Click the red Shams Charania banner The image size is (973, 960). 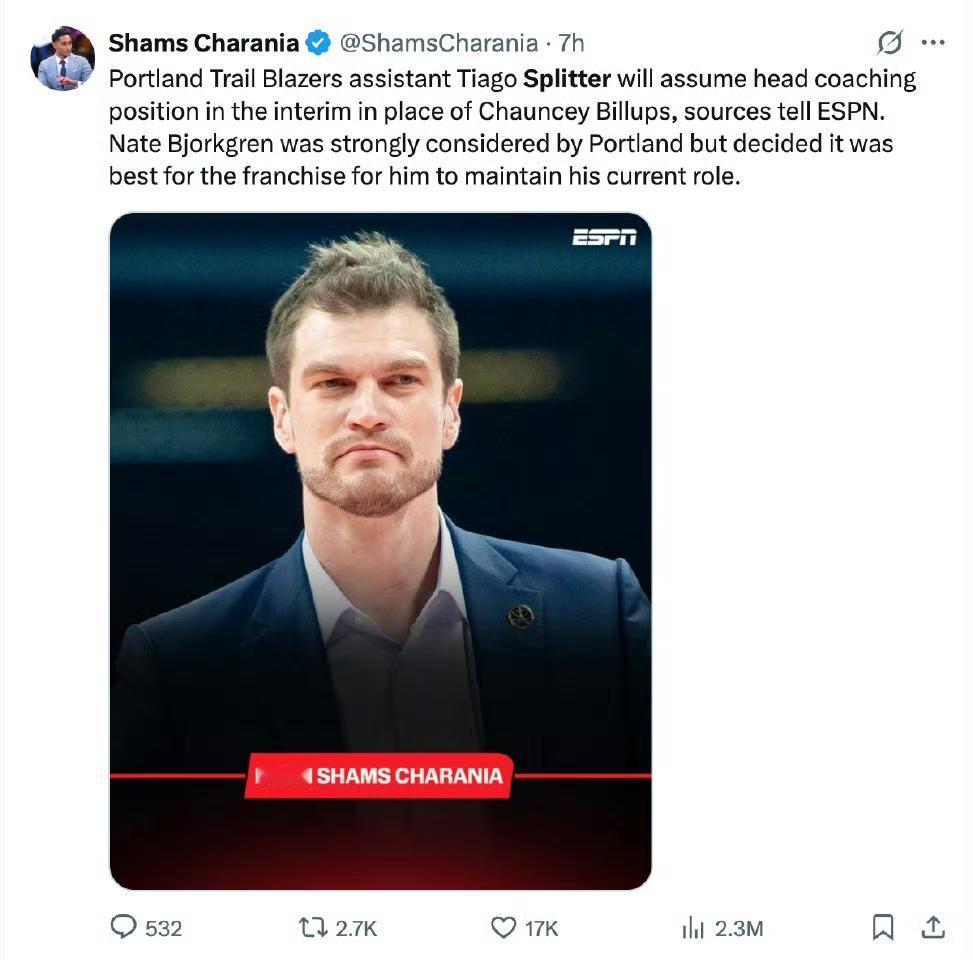[x=379, y=775]
